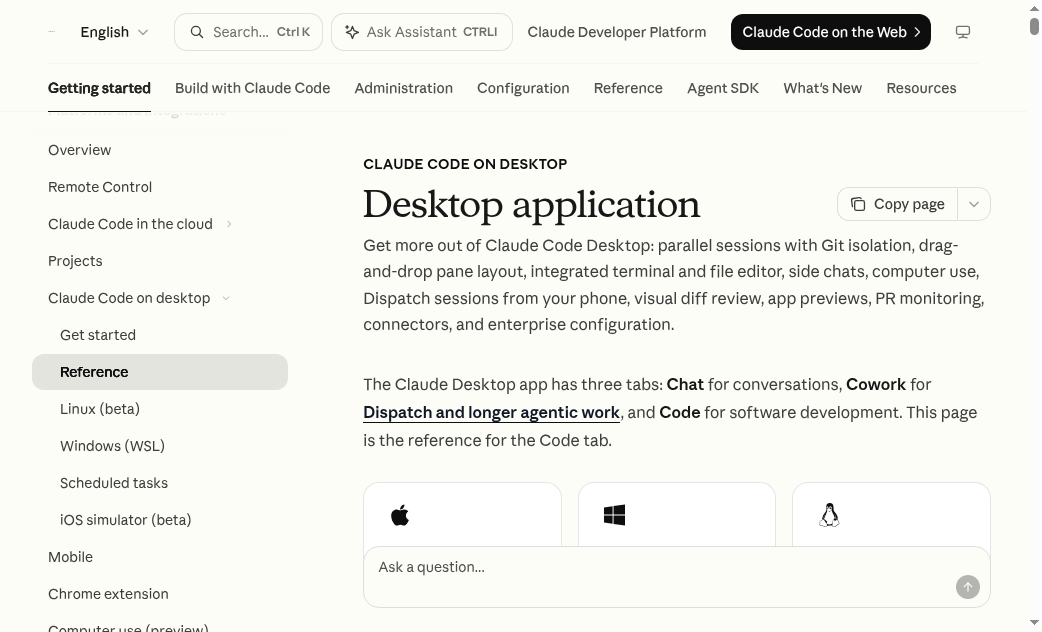
Task: Open Chrome extension sidebar page
Action: point(159,594)
